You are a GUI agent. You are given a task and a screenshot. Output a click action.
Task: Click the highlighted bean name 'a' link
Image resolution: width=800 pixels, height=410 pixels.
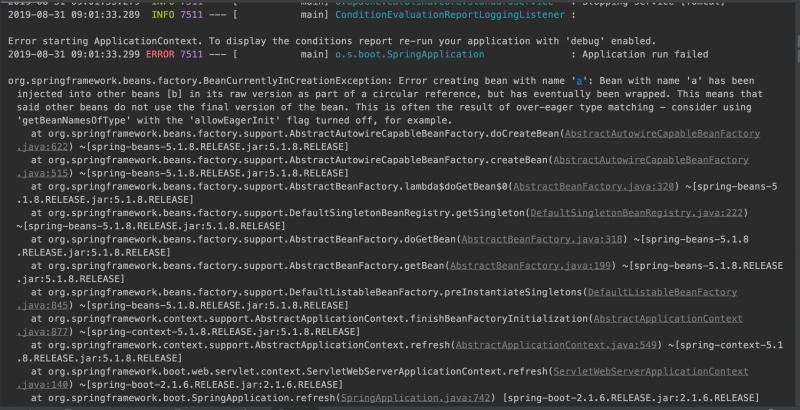click(x=579, y=81)
